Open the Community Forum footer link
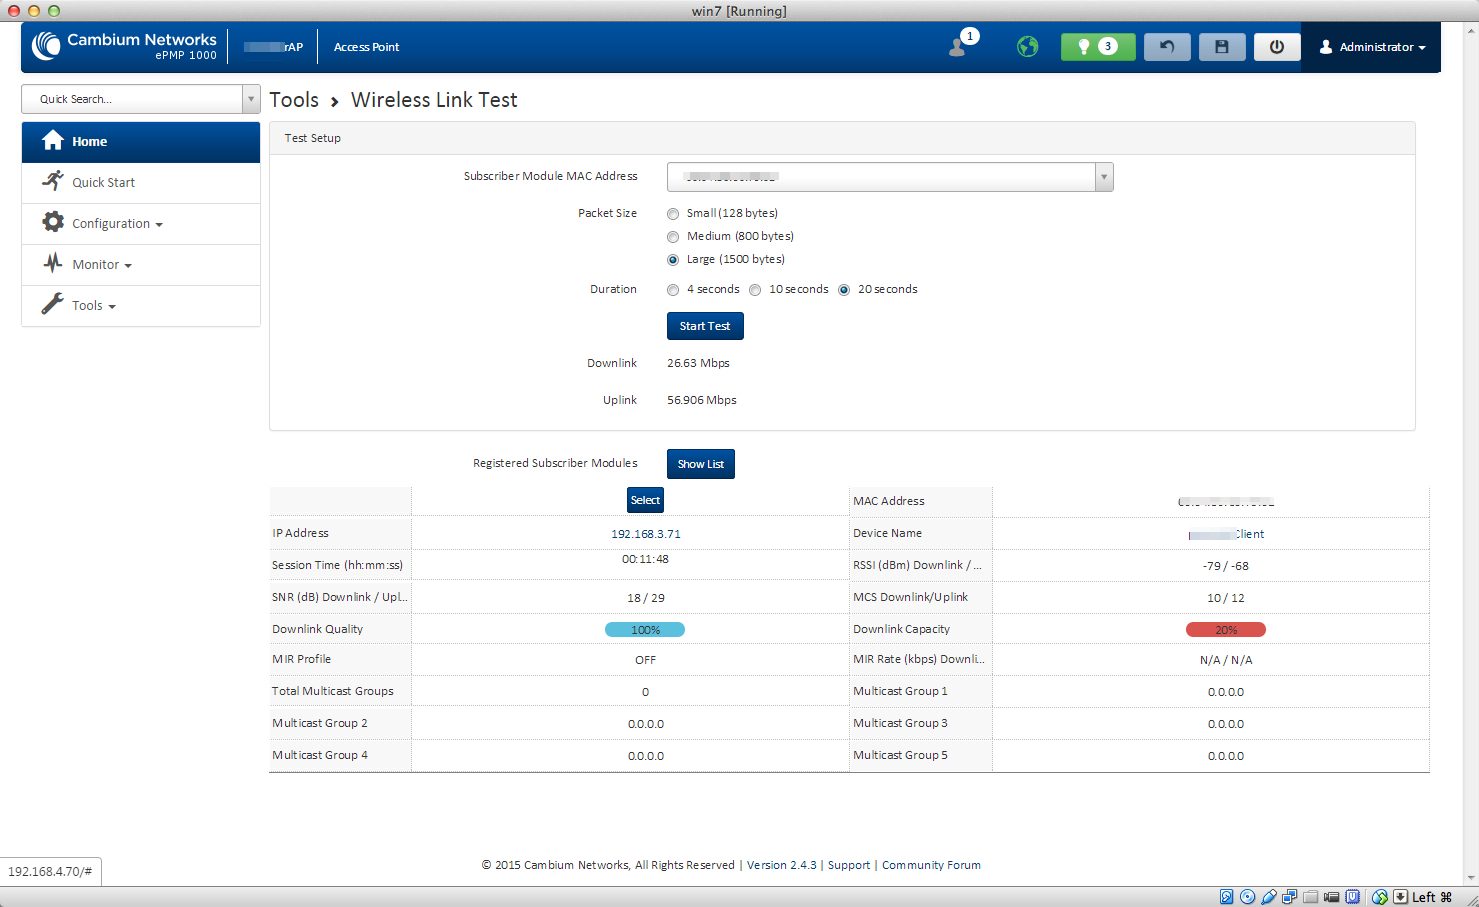This screenshot has width=1479, height=907. point(931,865)
